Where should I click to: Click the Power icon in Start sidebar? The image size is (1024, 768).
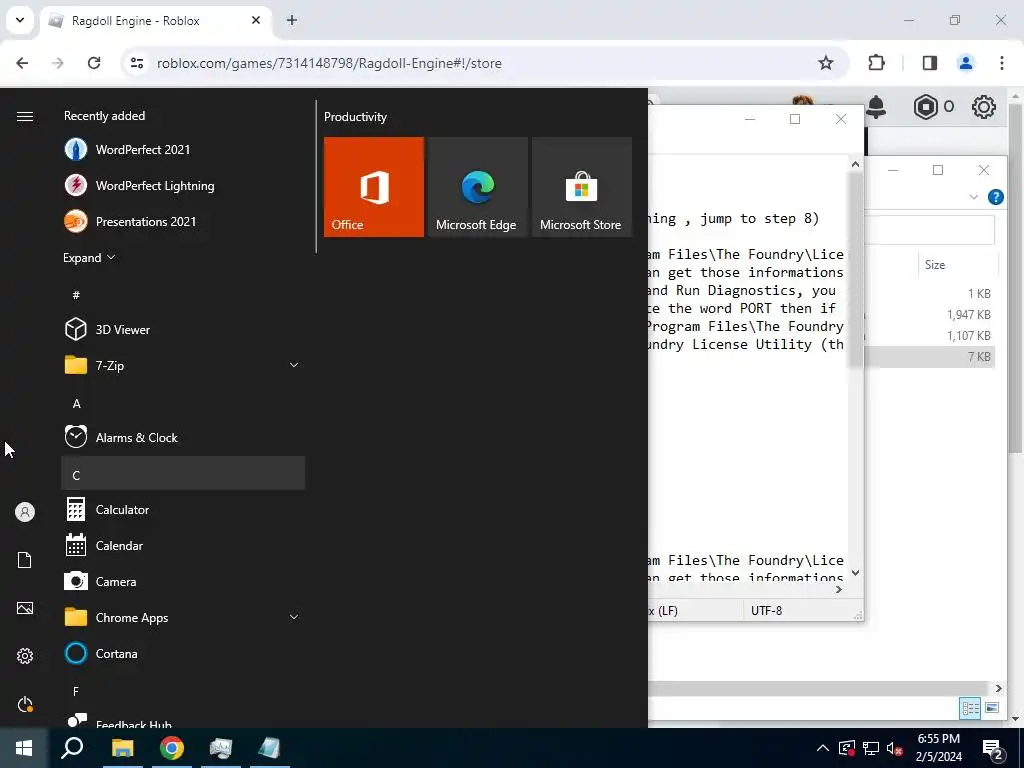(x=25, y=704)
